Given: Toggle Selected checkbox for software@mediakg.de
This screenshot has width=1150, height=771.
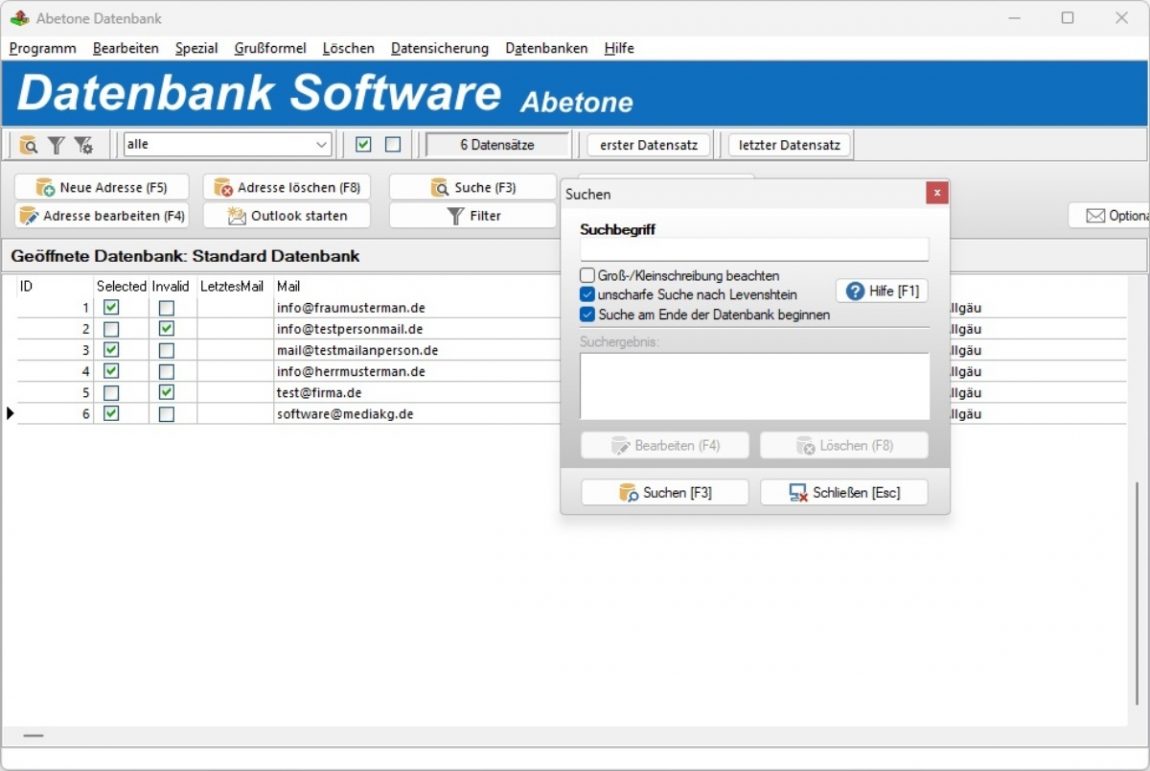Looking at the screenshot, I should click(111, 414).
